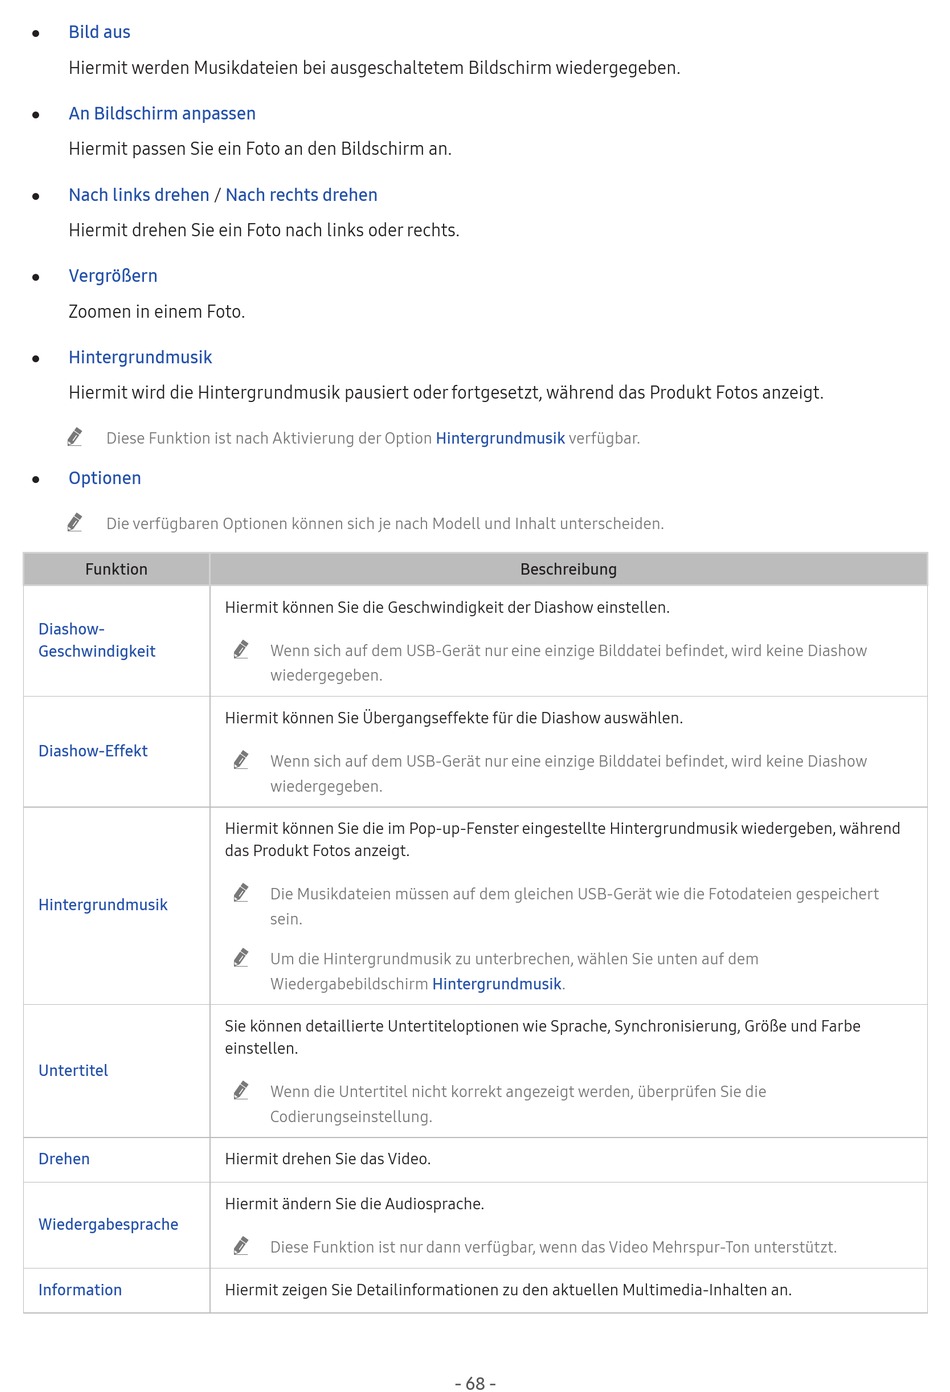950x1392 pixels.
Task: Click the note icon in the Wiedergabesprache row
Action: click(x=241, y=1246)
